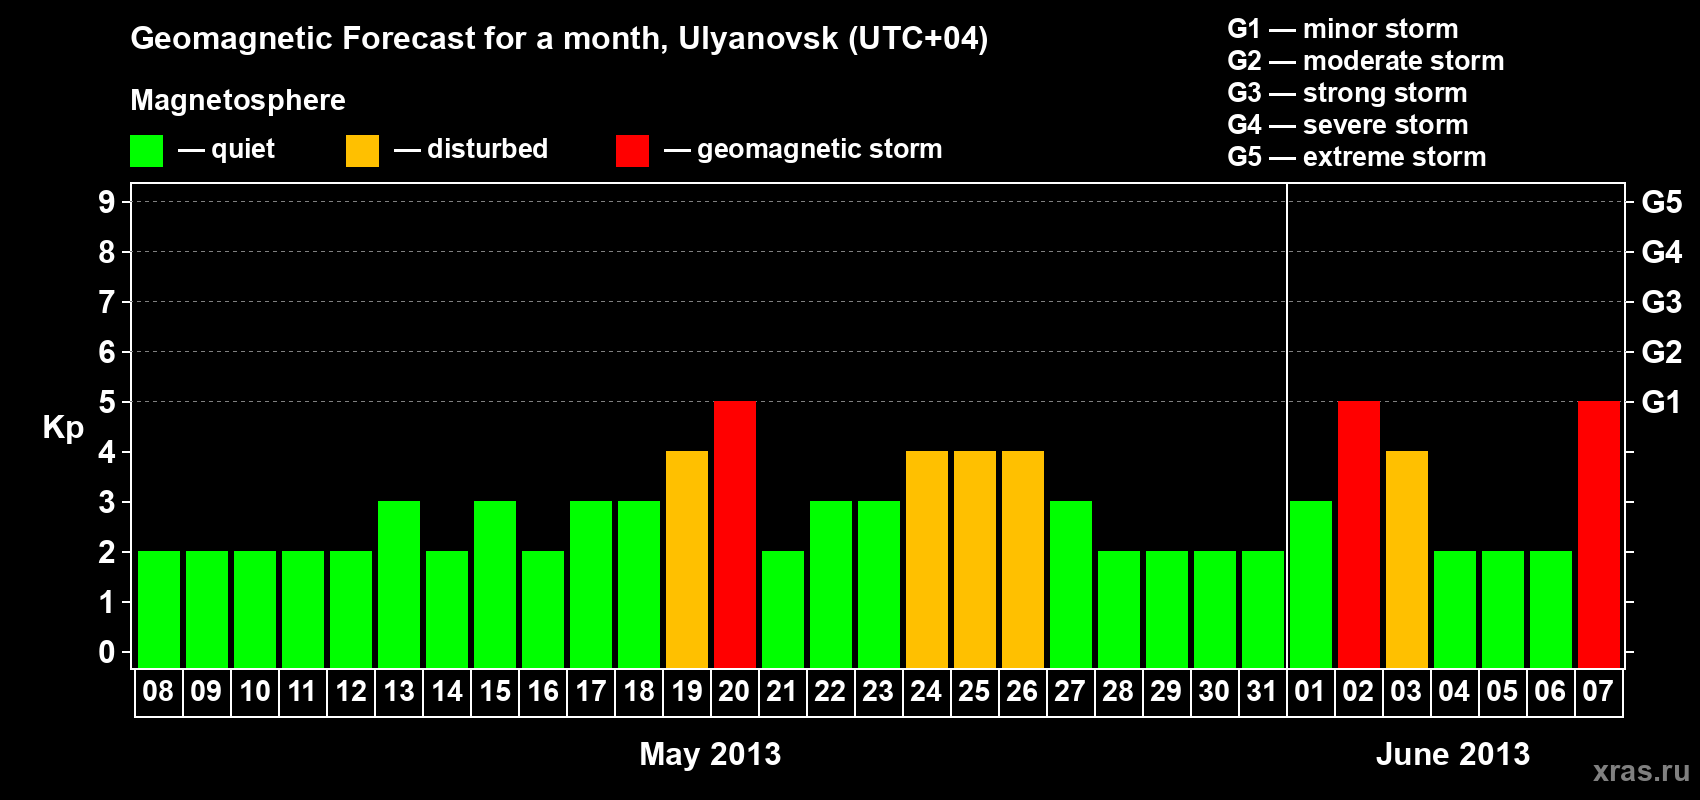
Task: Click the Kp value 0 axis label
Action: (107, 652)
